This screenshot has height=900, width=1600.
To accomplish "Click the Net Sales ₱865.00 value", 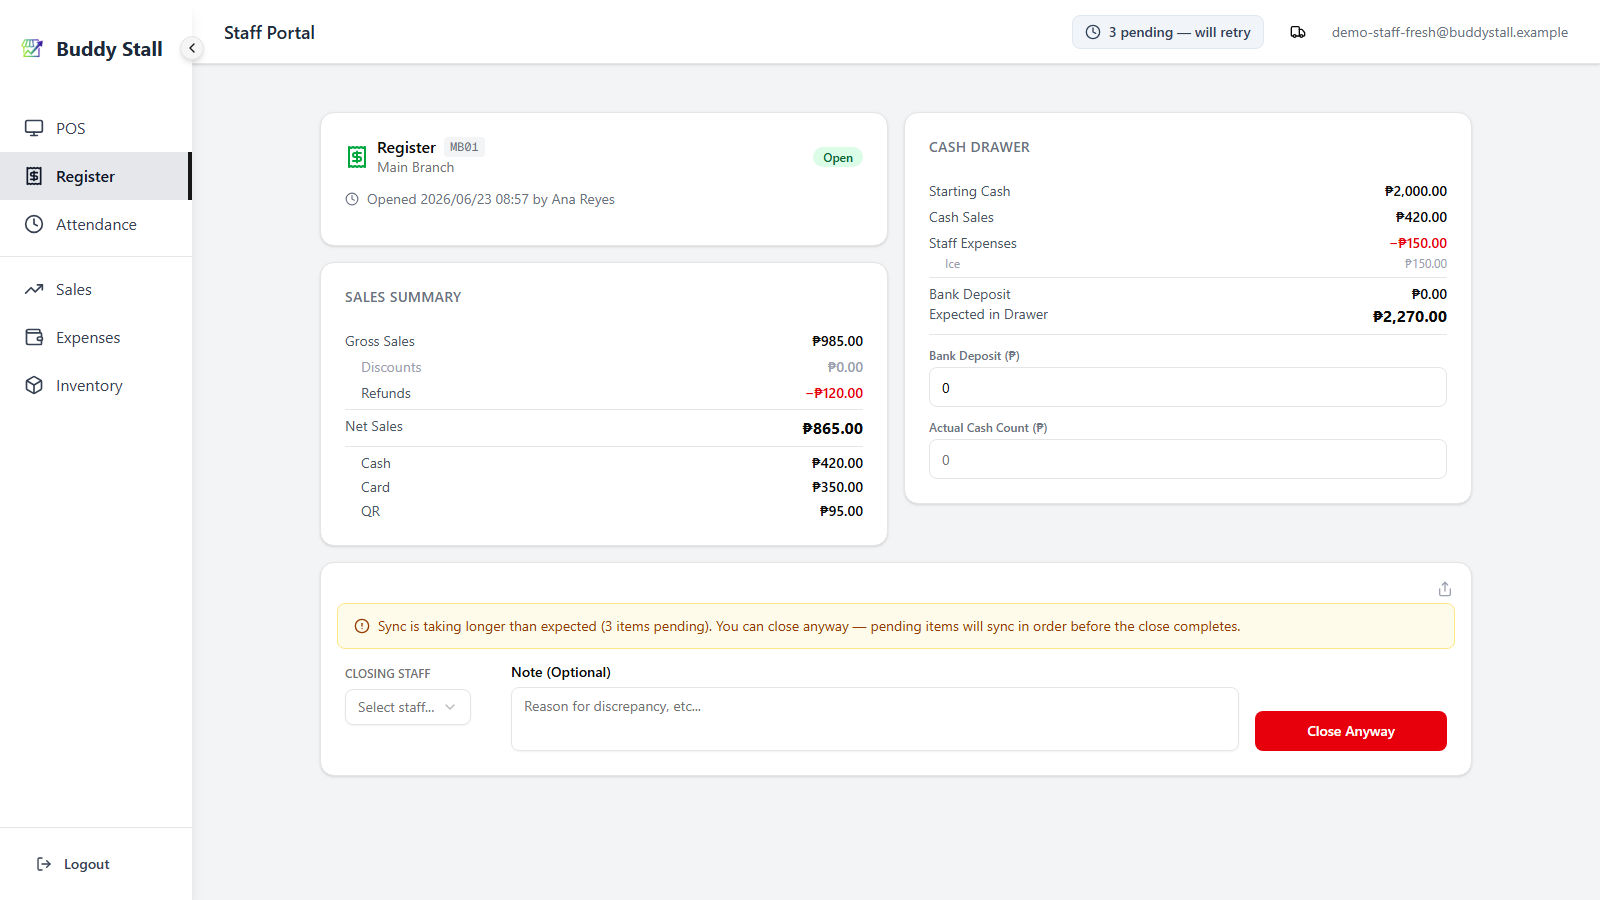I will click(x=833, y=428).
